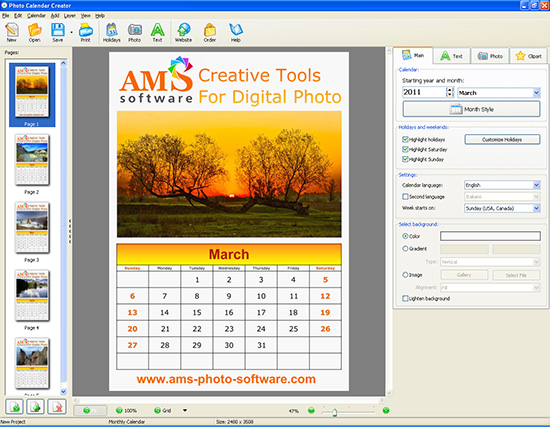Switch to the Clipart tab
Image resolution: width=550 pixels, height=427 pixels.
pos(528,56)
